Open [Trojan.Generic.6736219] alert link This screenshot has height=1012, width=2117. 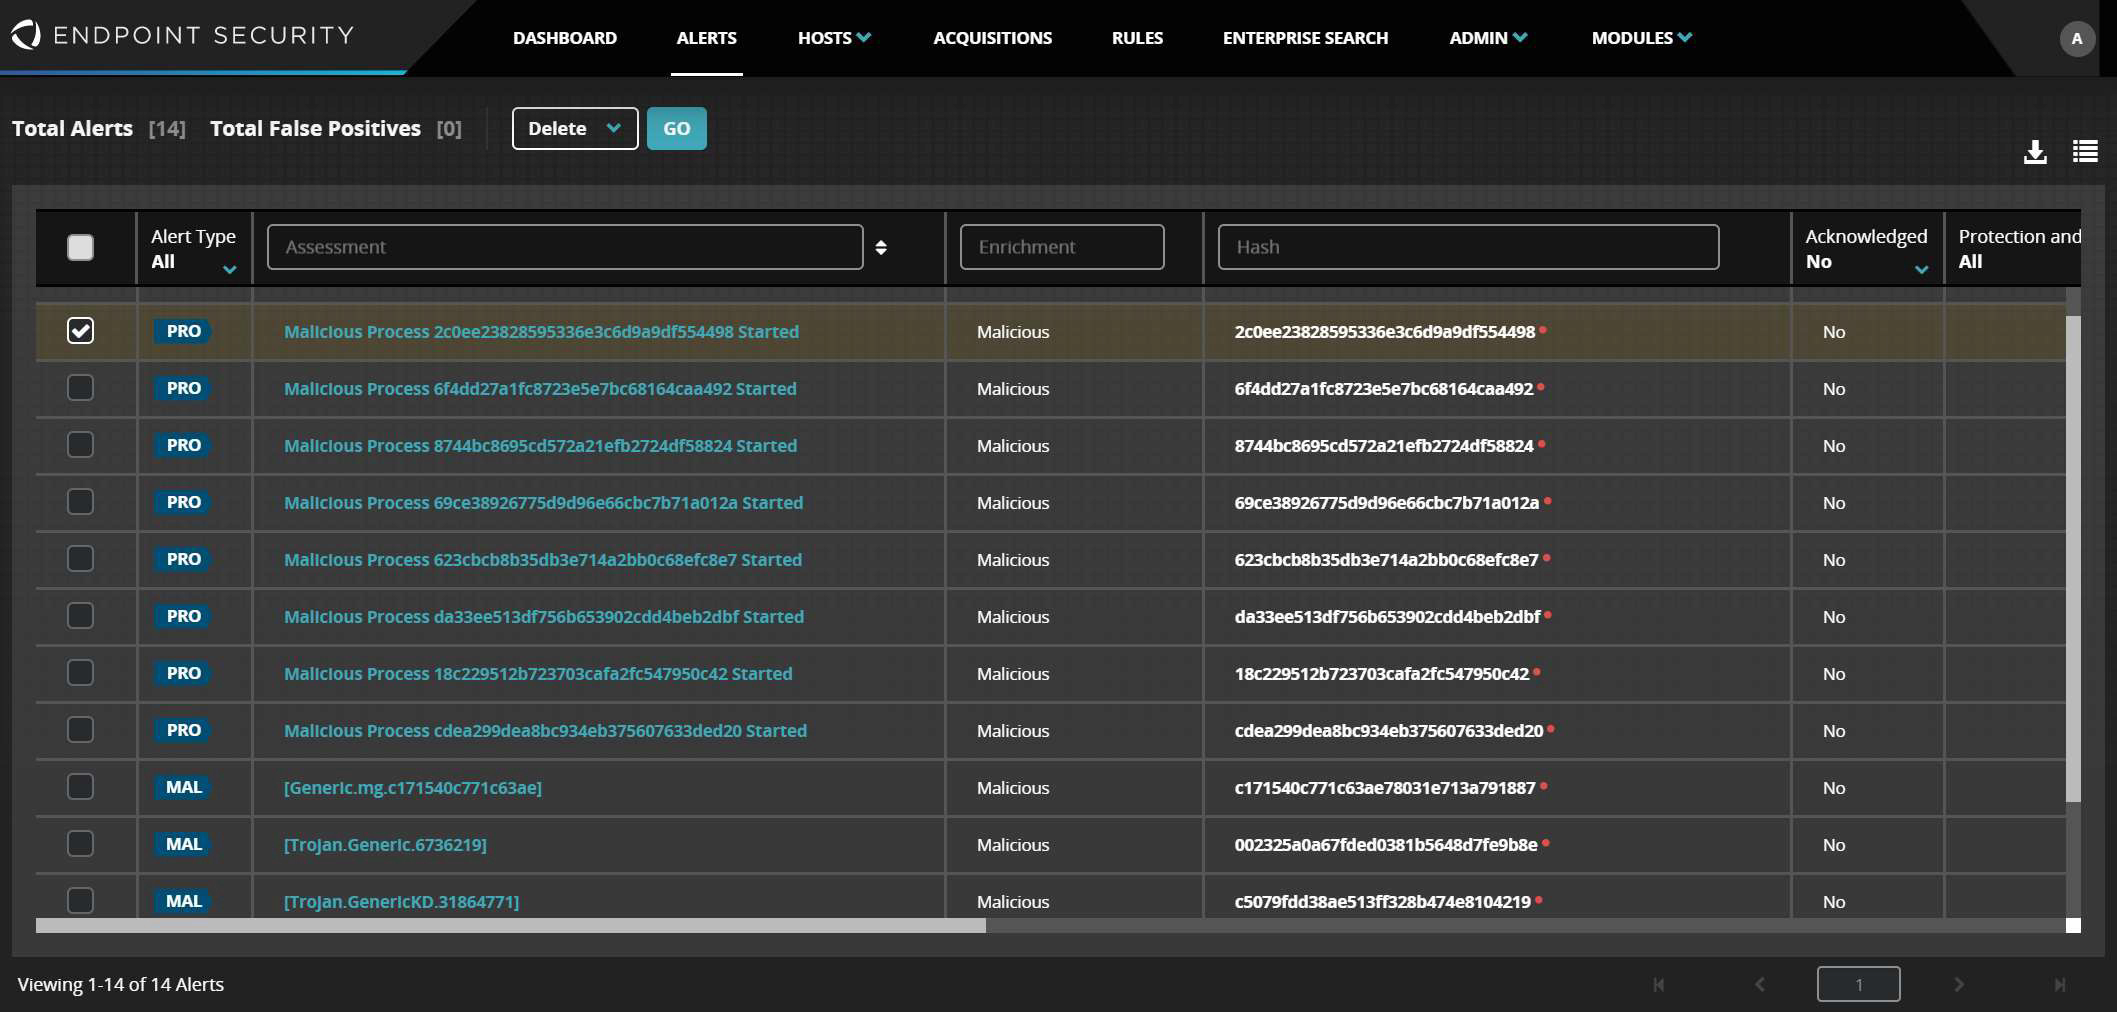385,845
